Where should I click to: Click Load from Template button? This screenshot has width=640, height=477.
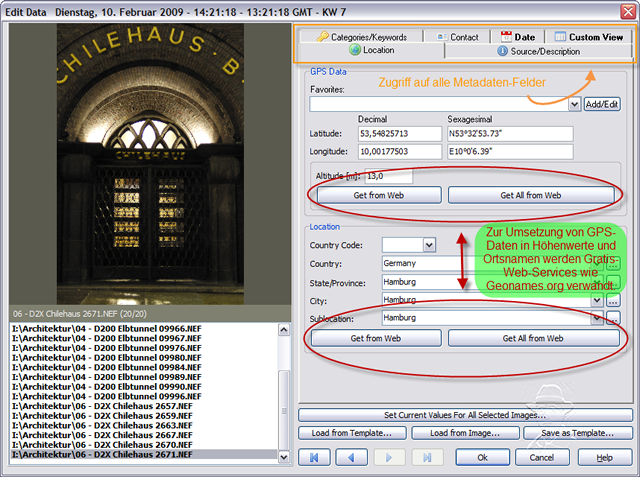[x=352, y=433]
